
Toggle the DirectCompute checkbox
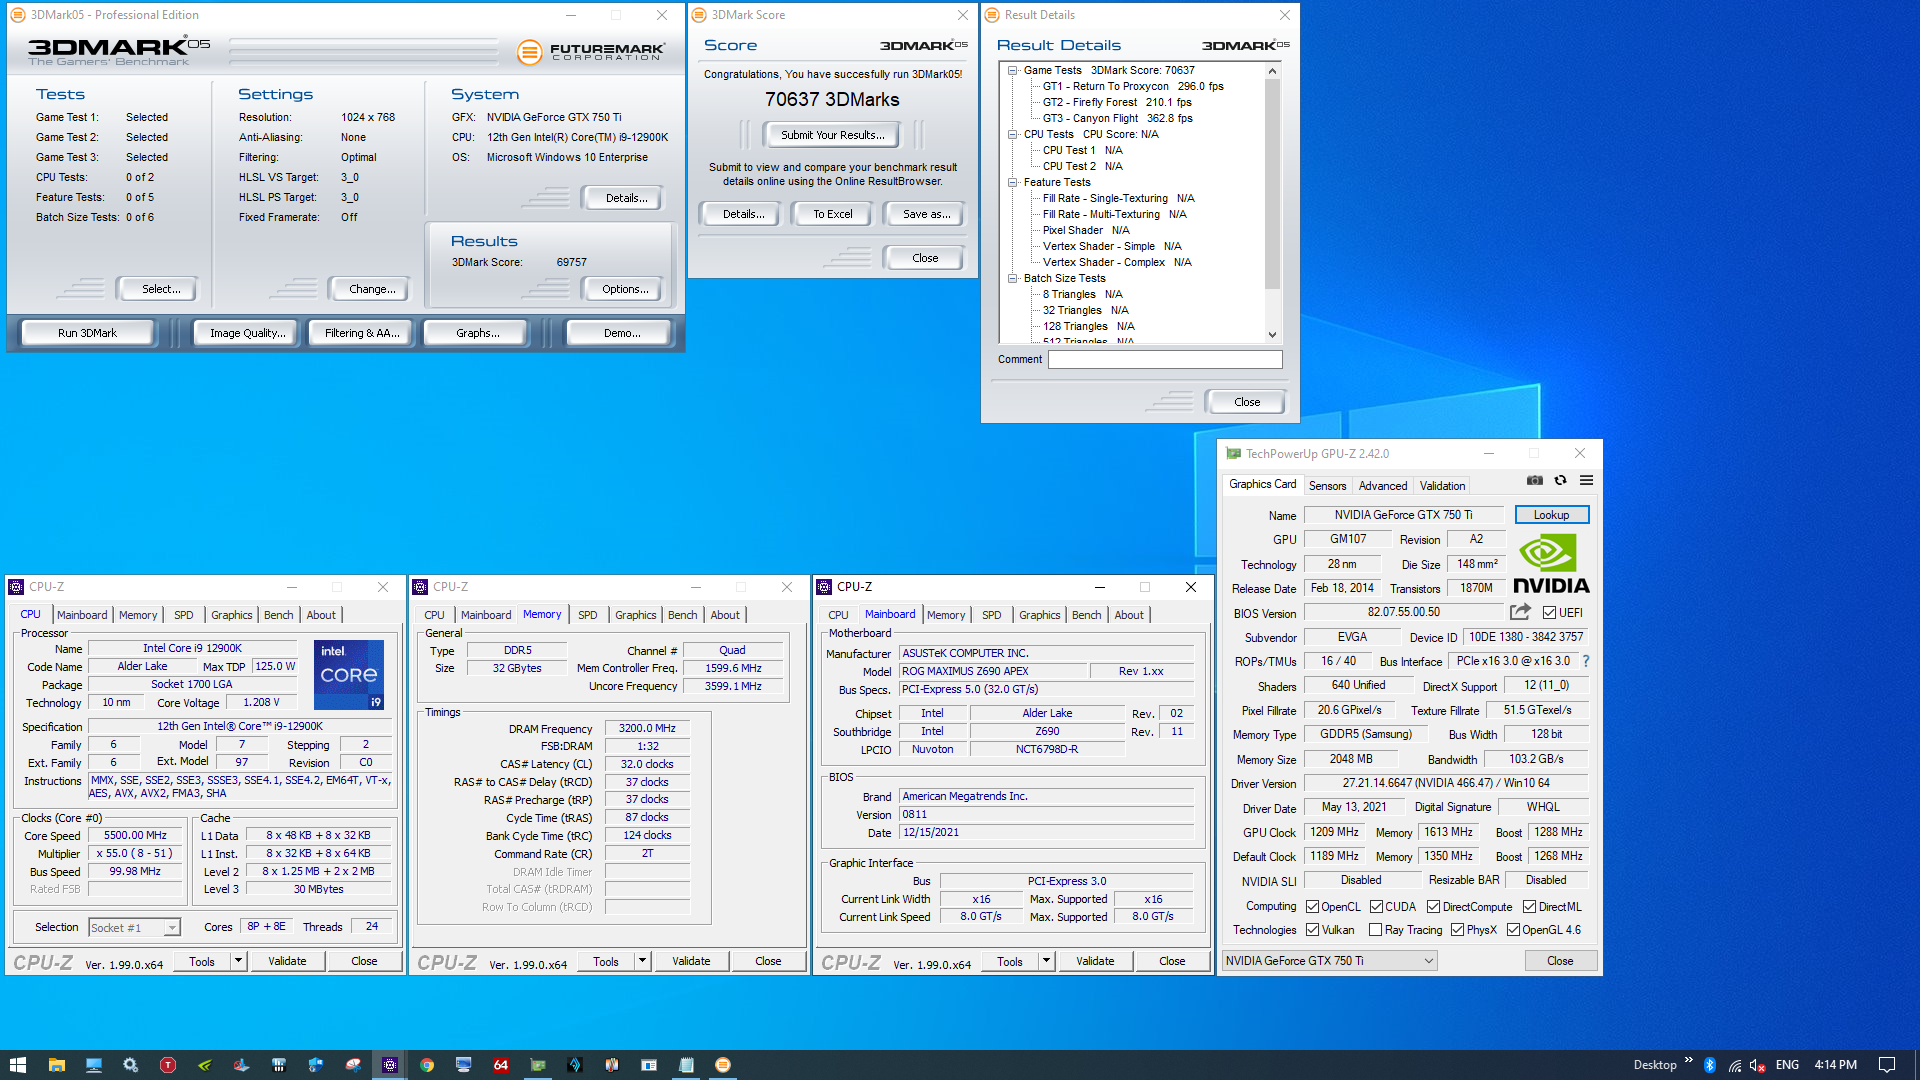pos(1433,907)
